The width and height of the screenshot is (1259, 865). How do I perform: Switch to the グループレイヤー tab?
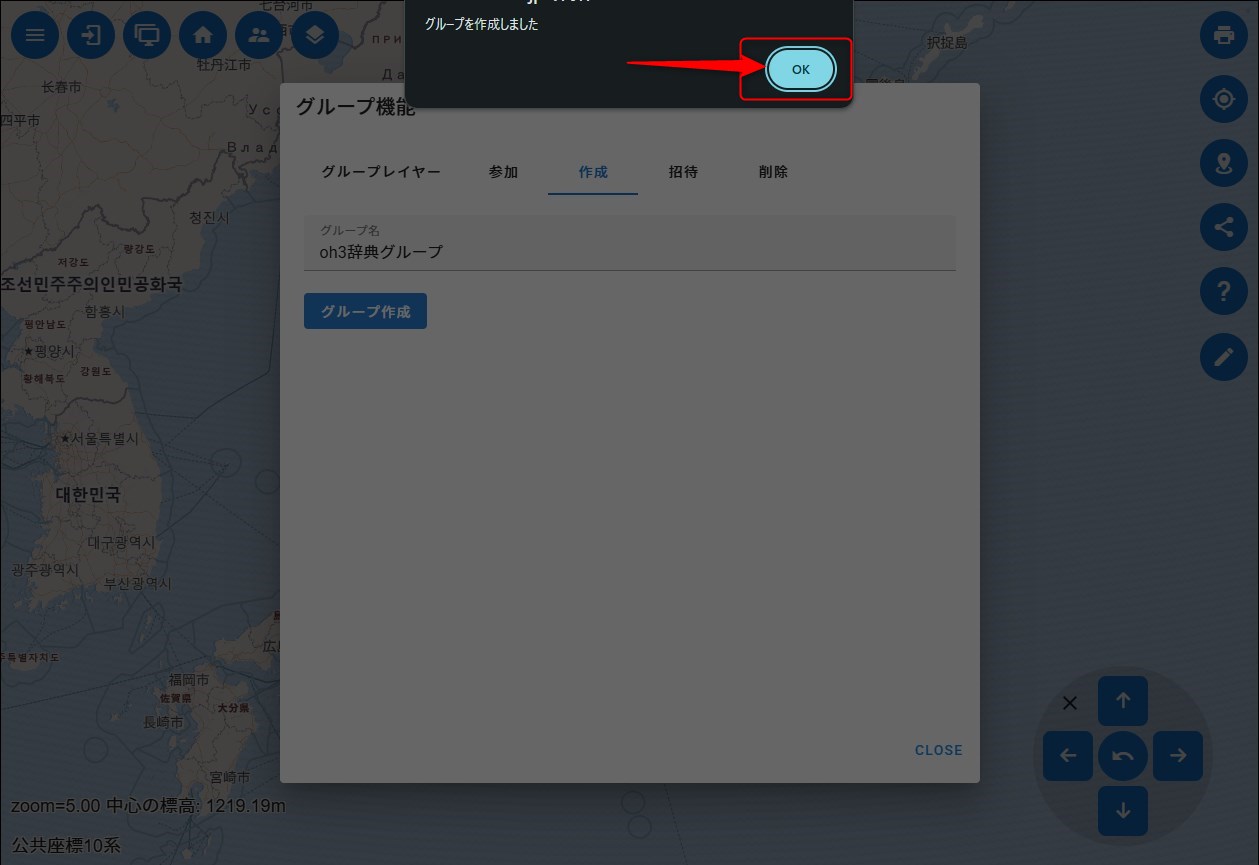(381, 172)
